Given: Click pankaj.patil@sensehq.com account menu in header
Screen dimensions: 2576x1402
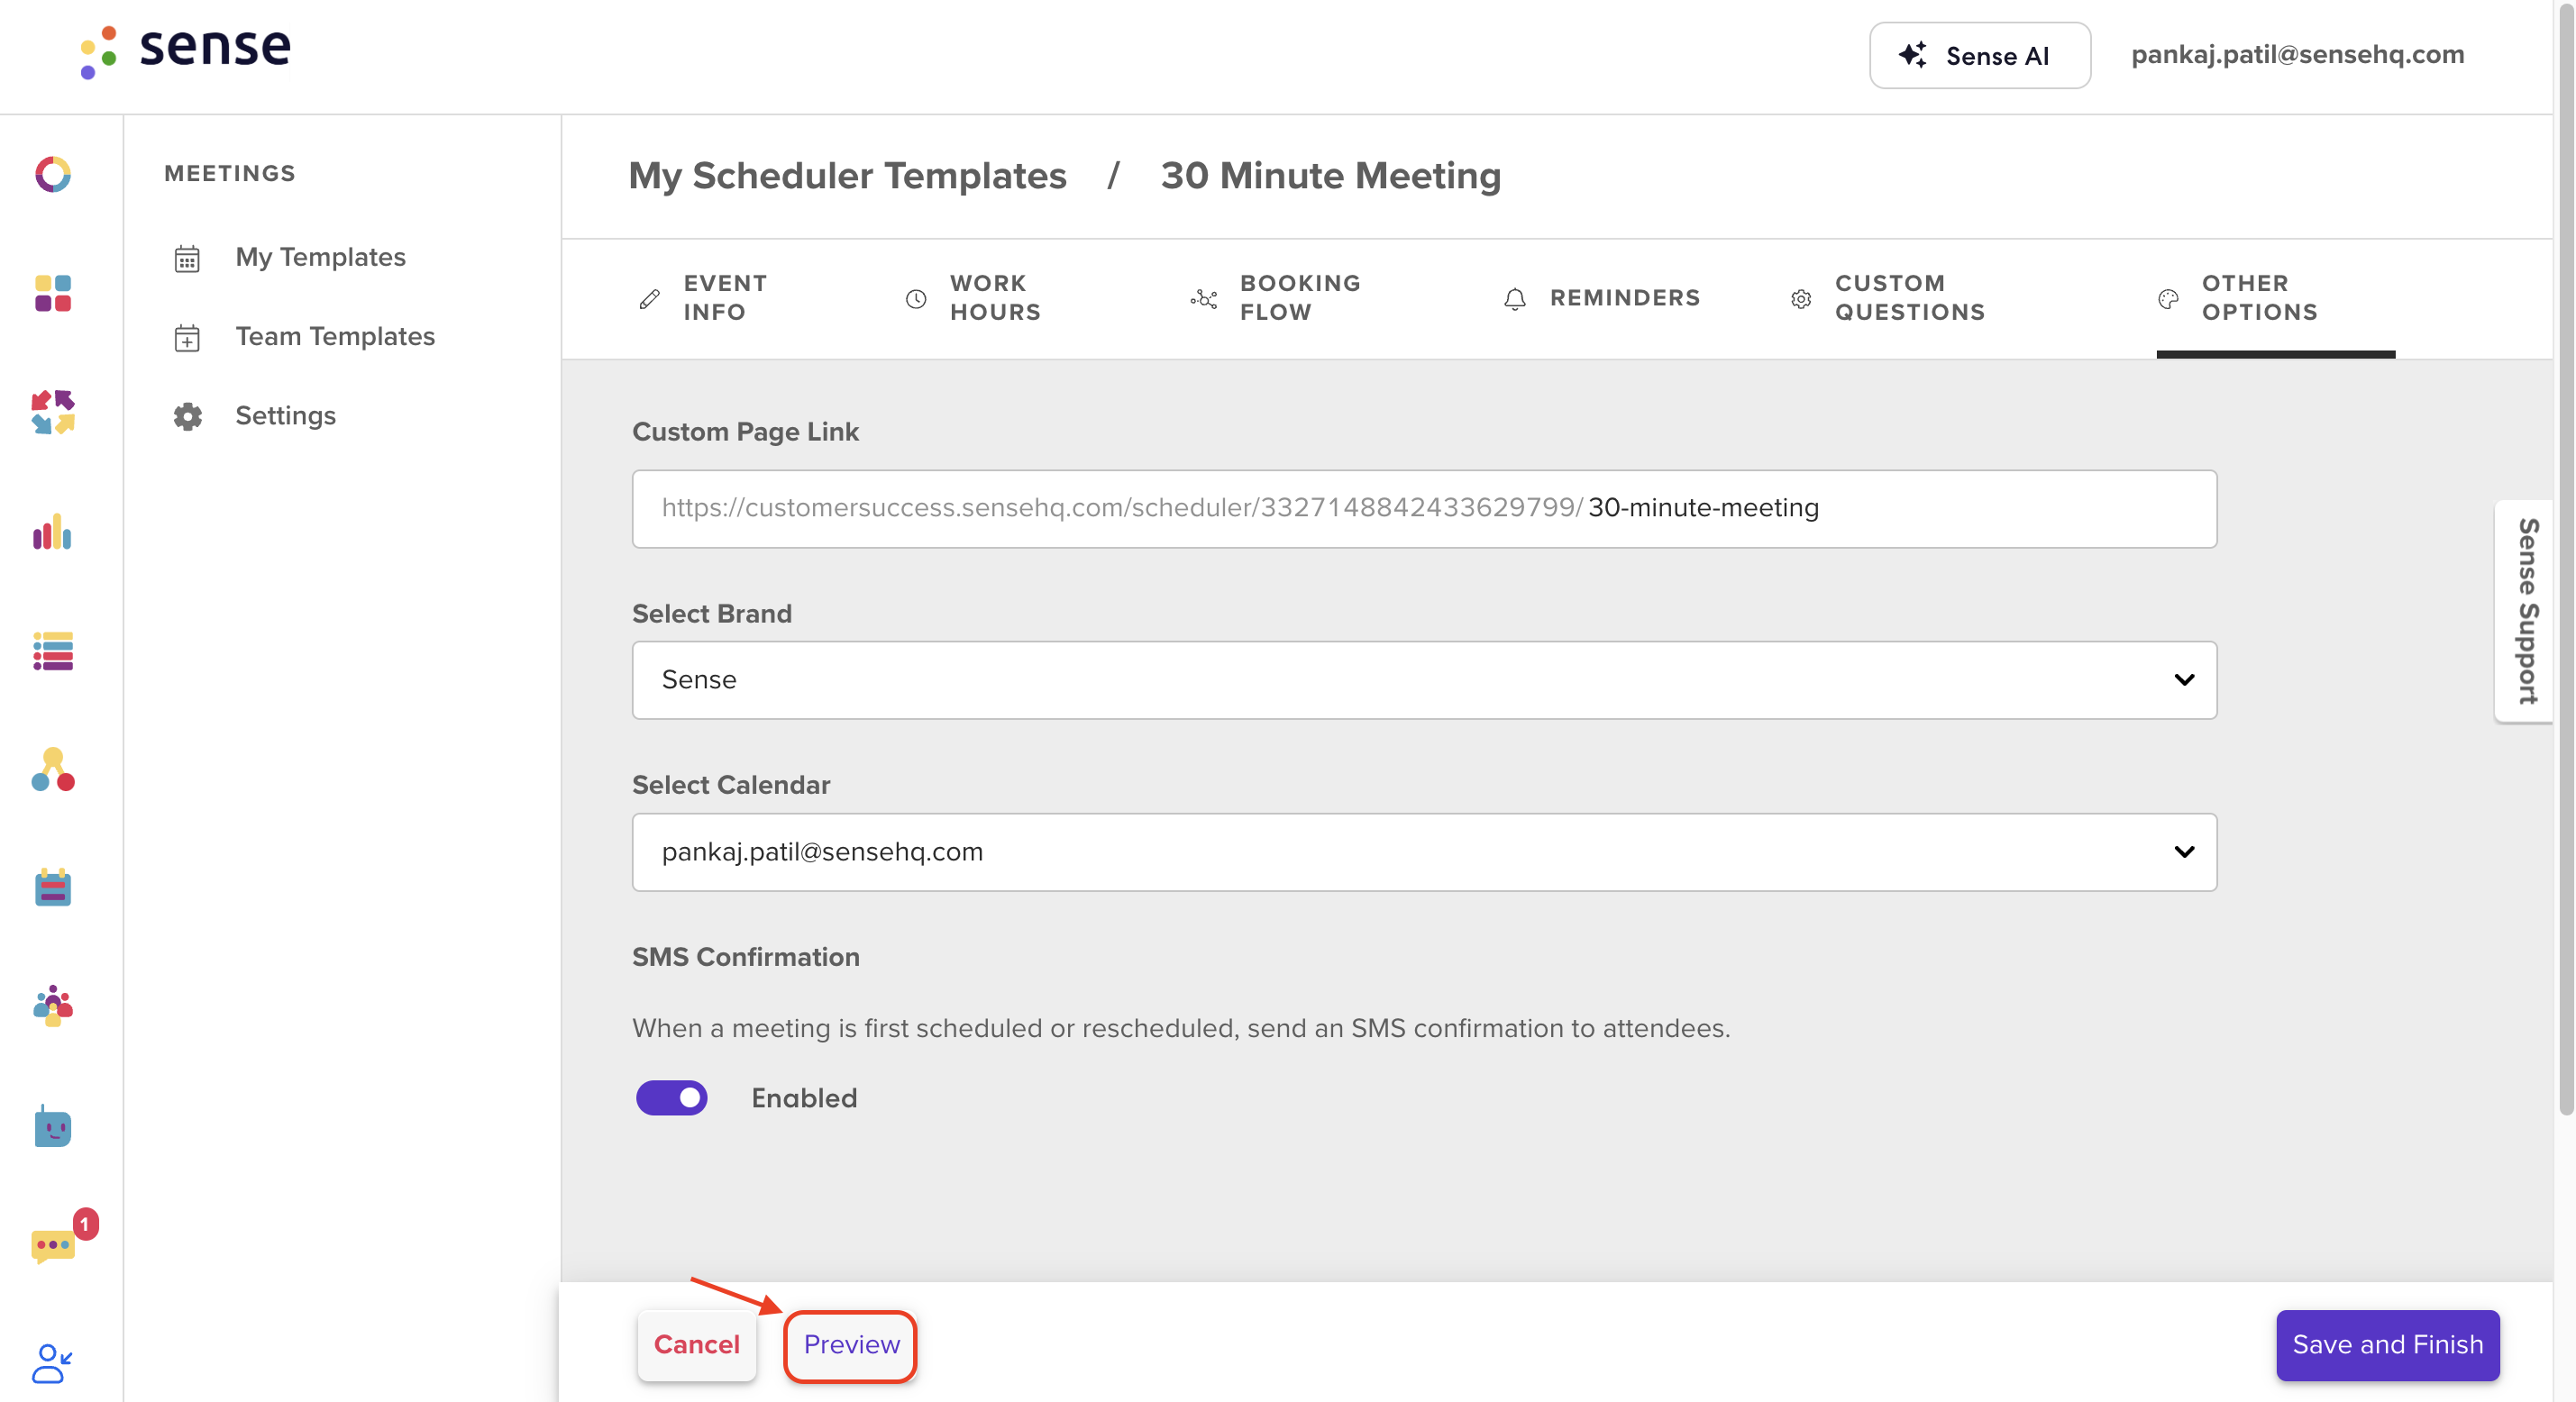Looking at the screenshot, I should pos(2297,55).
